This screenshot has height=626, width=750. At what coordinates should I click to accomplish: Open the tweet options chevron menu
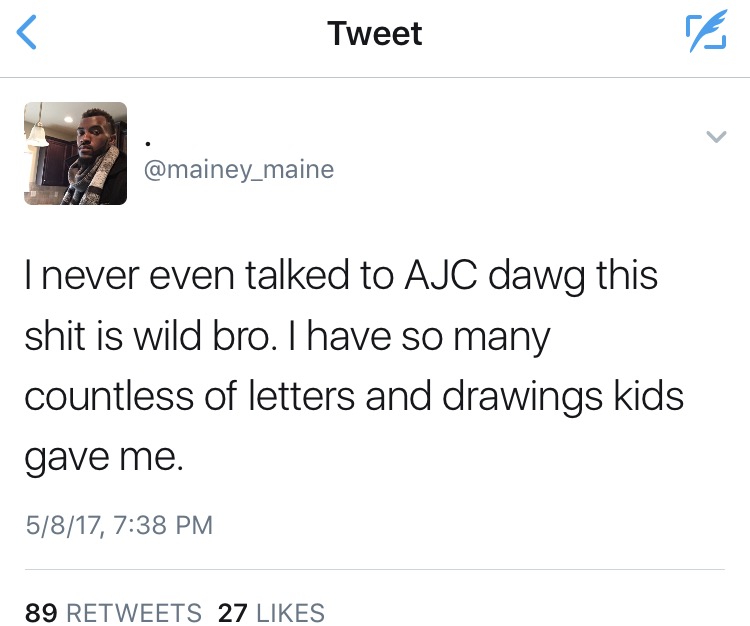(x=714, y=135)
